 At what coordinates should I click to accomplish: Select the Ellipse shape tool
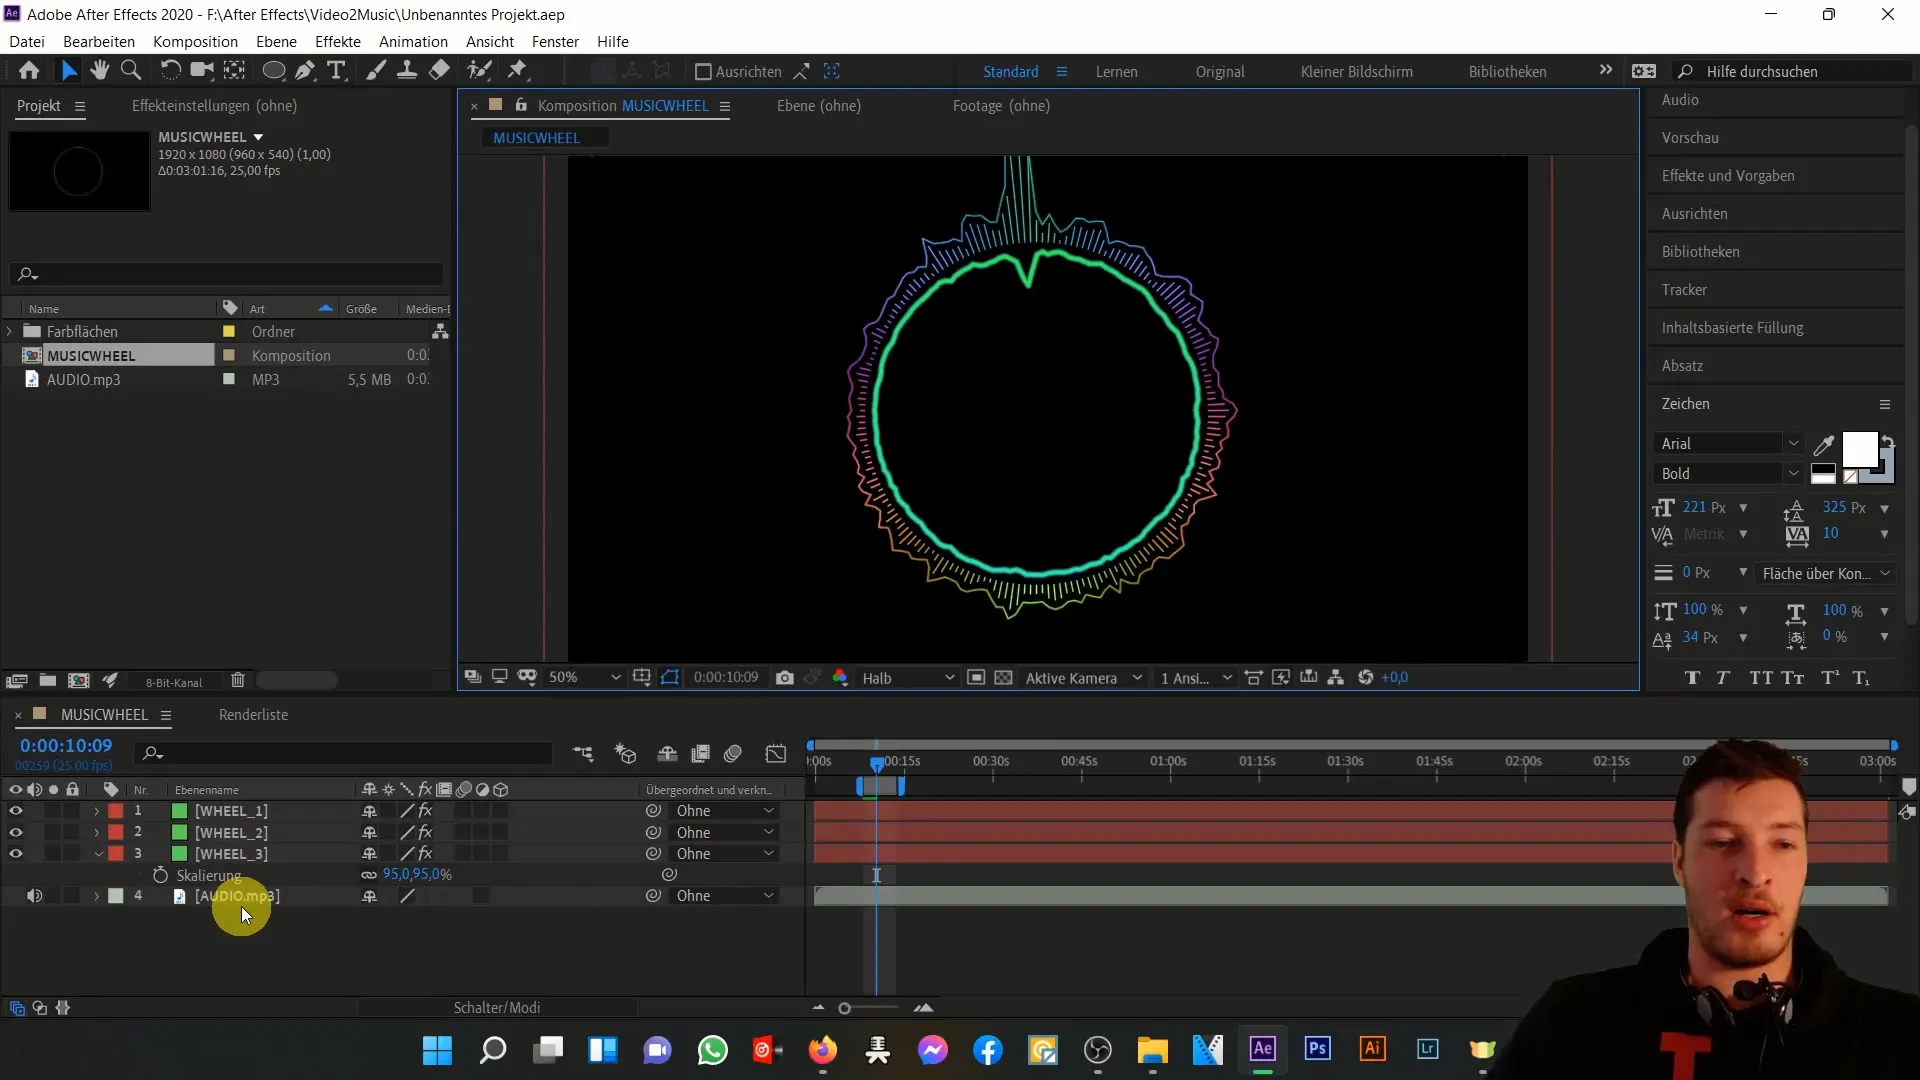coord(273,71)
